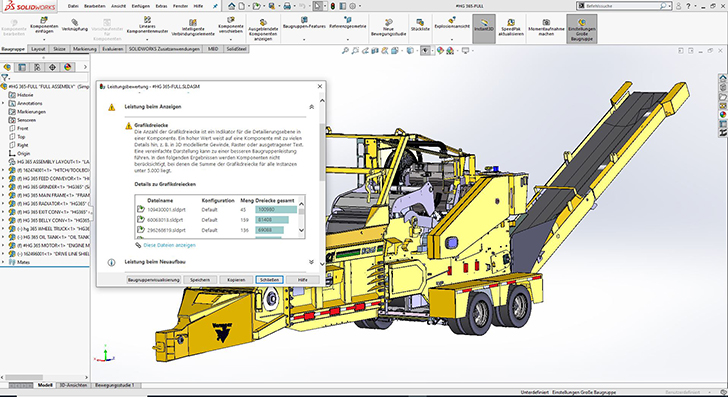This screenshot has height=397, width=728.
Task: Click the Schließen button in the dialog
Action: coord(269,280)
